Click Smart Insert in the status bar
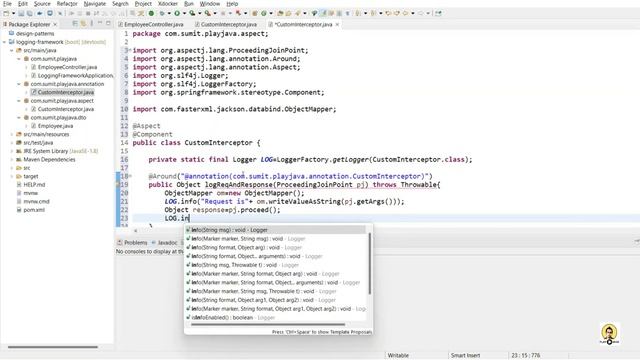Viewport: 640px width, 360px height. click(465, 356)
